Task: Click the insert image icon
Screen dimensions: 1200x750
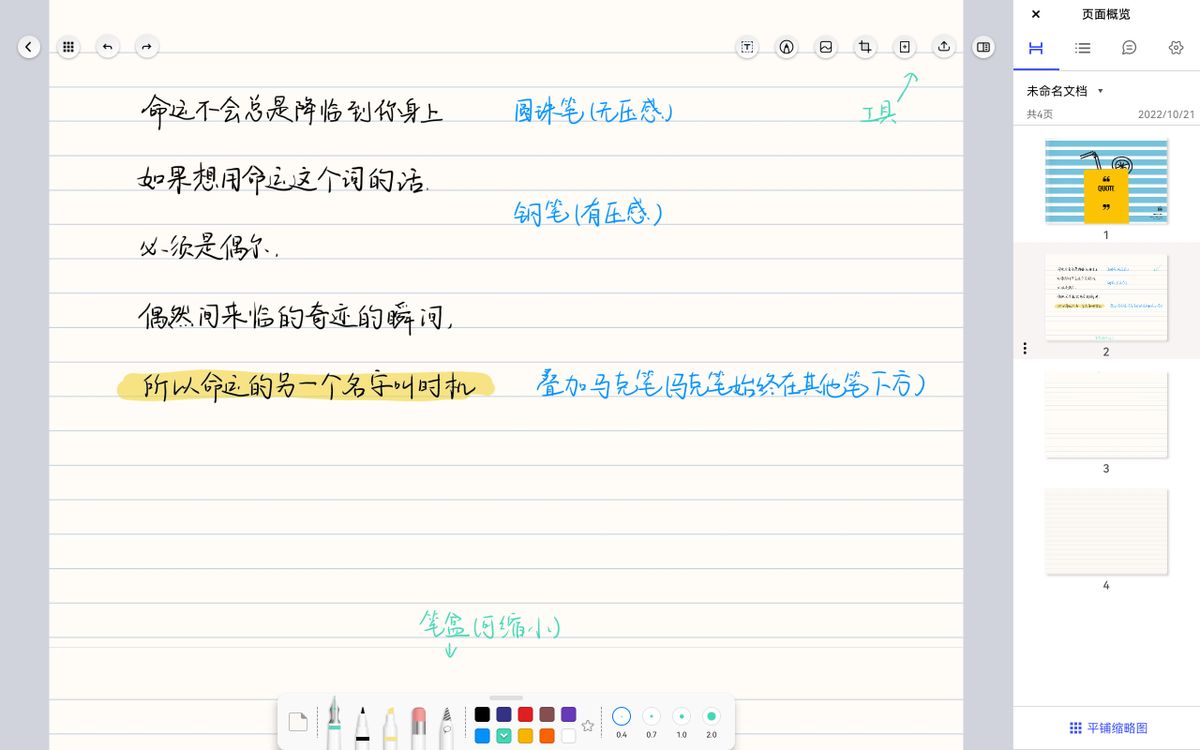Action: coord(825,47)
